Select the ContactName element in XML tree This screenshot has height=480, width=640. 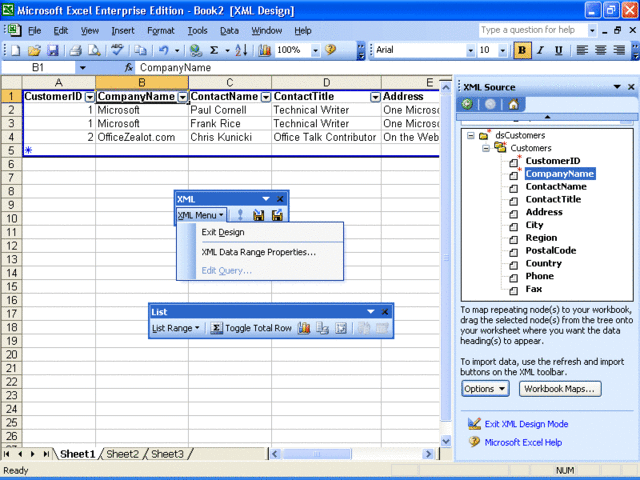(556, 187)
